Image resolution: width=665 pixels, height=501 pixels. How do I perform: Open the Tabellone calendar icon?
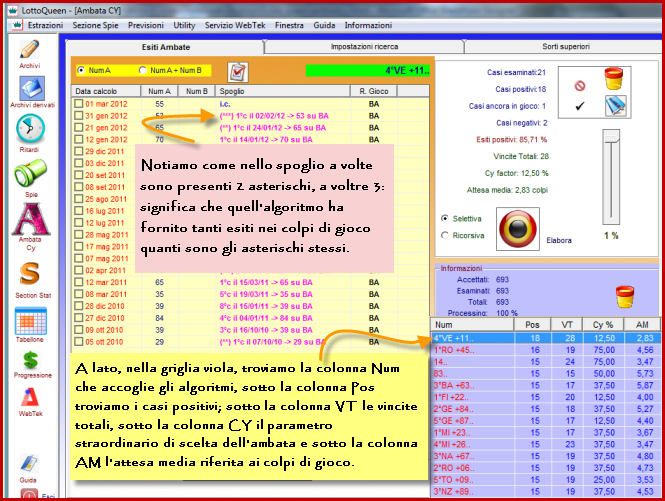click(x=31, y=321)
